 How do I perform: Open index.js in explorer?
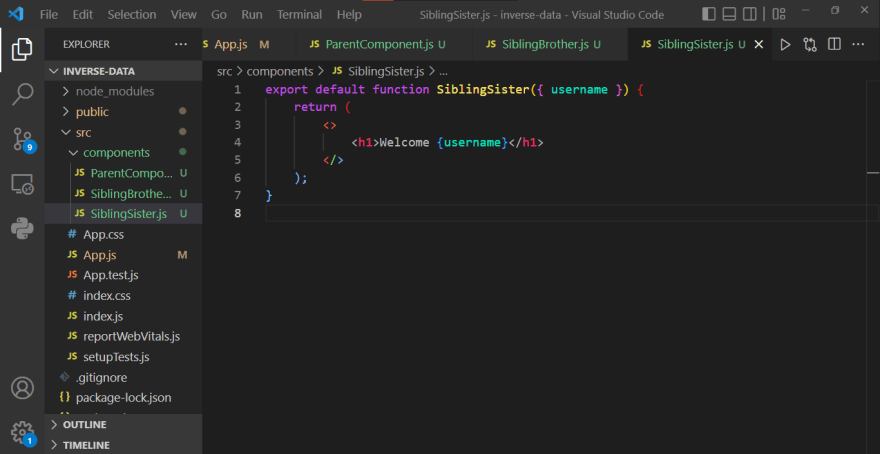point(123,316)
